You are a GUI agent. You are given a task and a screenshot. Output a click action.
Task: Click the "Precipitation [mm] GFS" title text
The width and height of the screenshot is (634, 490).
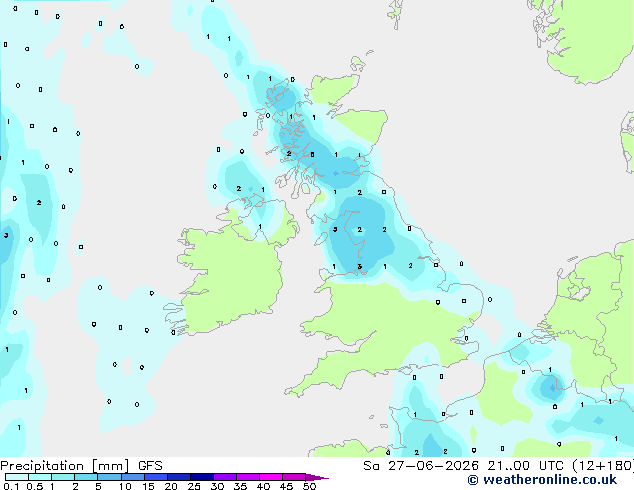click(81, 466)
